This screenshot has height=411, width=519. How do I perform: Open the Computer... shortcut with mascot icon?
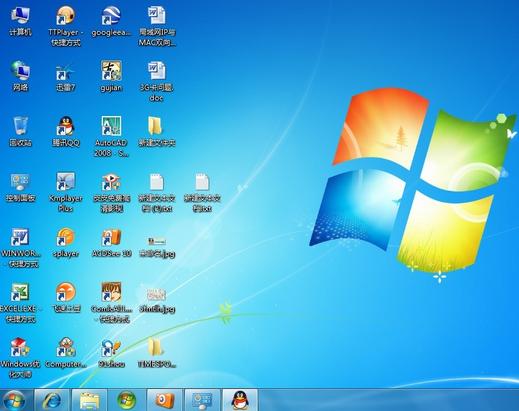pos(66,353)
